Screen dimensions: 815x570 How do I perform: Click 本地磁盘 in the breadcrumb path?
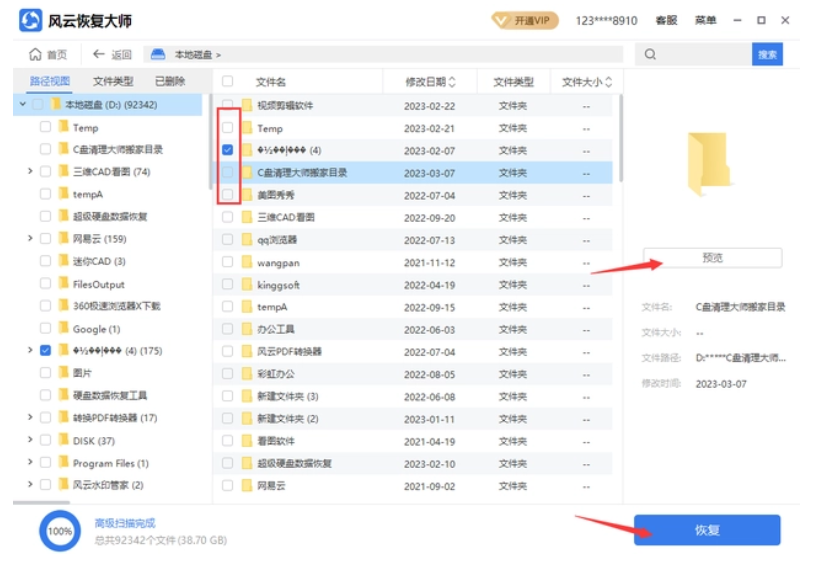tap(193, 55)
